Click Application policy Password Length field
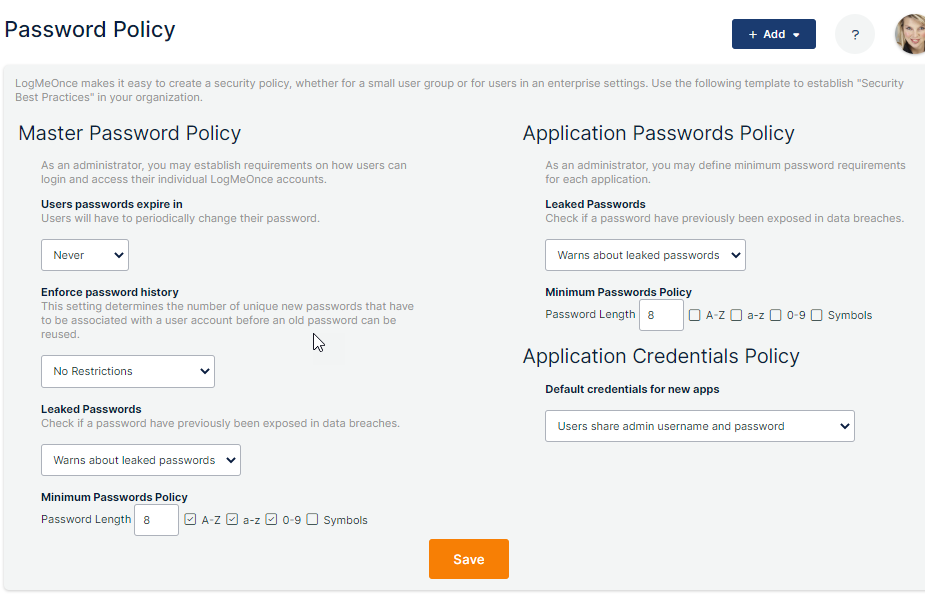The image size is (925, 598). click(661, 315)
